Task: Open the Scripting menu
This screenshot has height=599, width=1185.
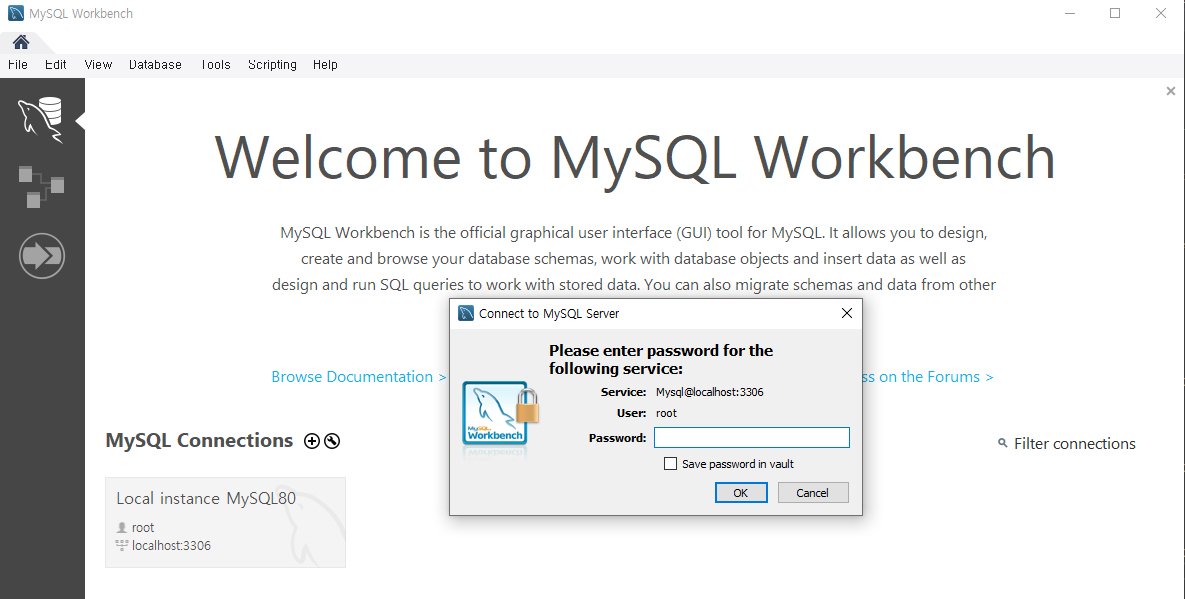Action: pyautogui.click(x=272, y=65)
